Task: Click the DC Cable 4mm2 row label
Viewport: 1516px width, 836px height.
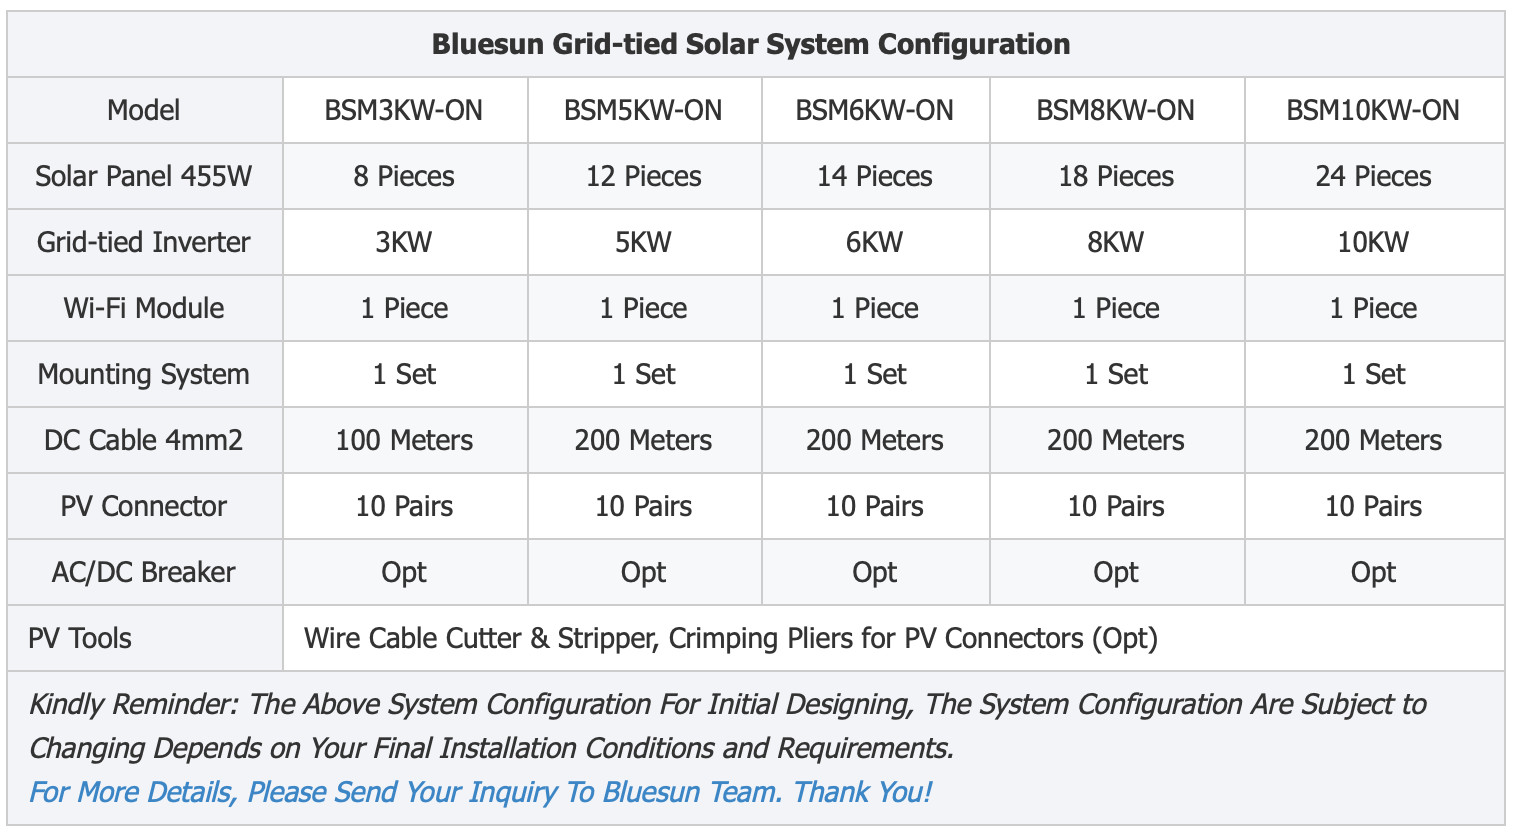Action: point(144,440)
